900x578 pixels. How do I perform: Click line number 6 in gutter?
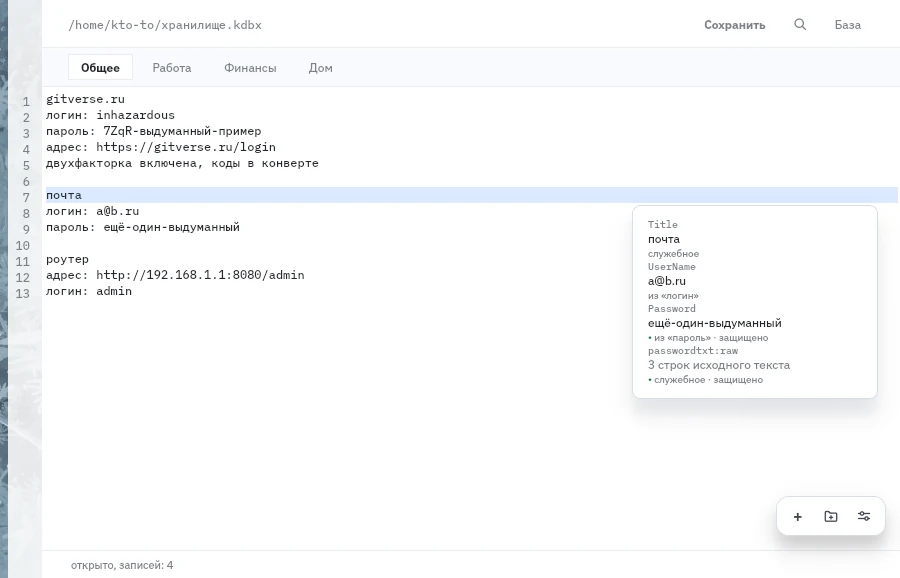[x=26, y=181]
